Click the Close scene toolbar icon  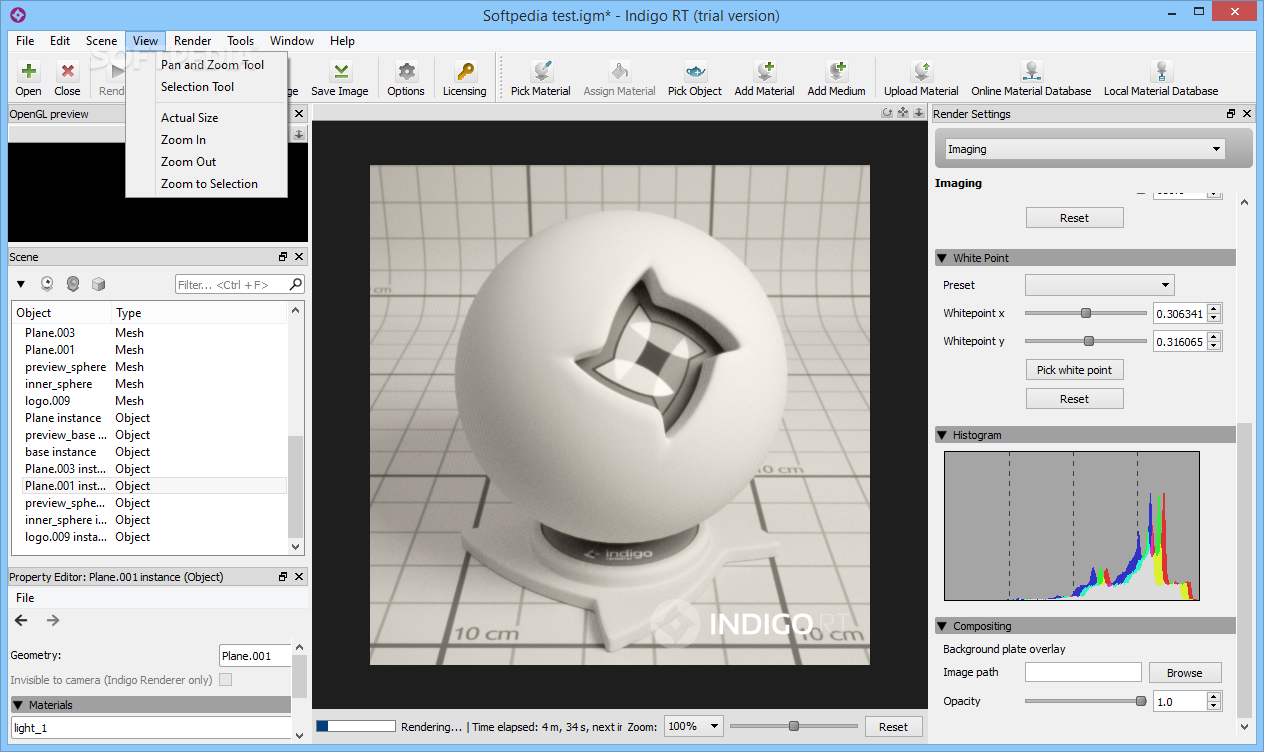pyautogui.click(x=67, y=72)
